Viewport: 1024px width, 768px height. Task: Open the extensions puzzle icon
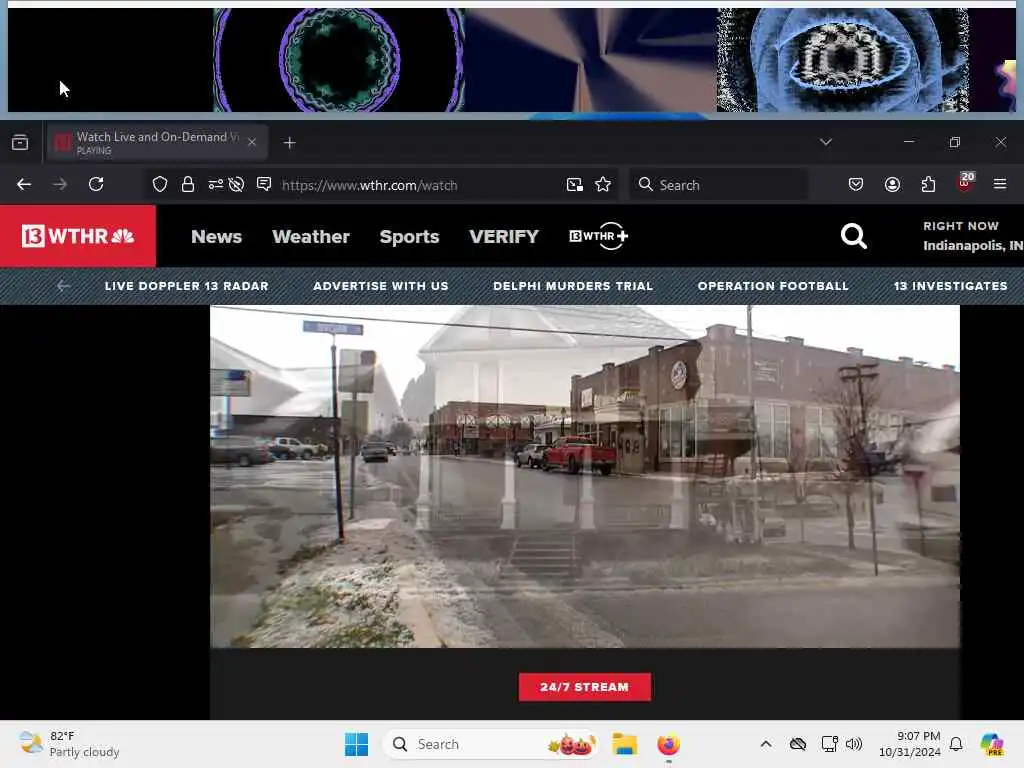928,185
